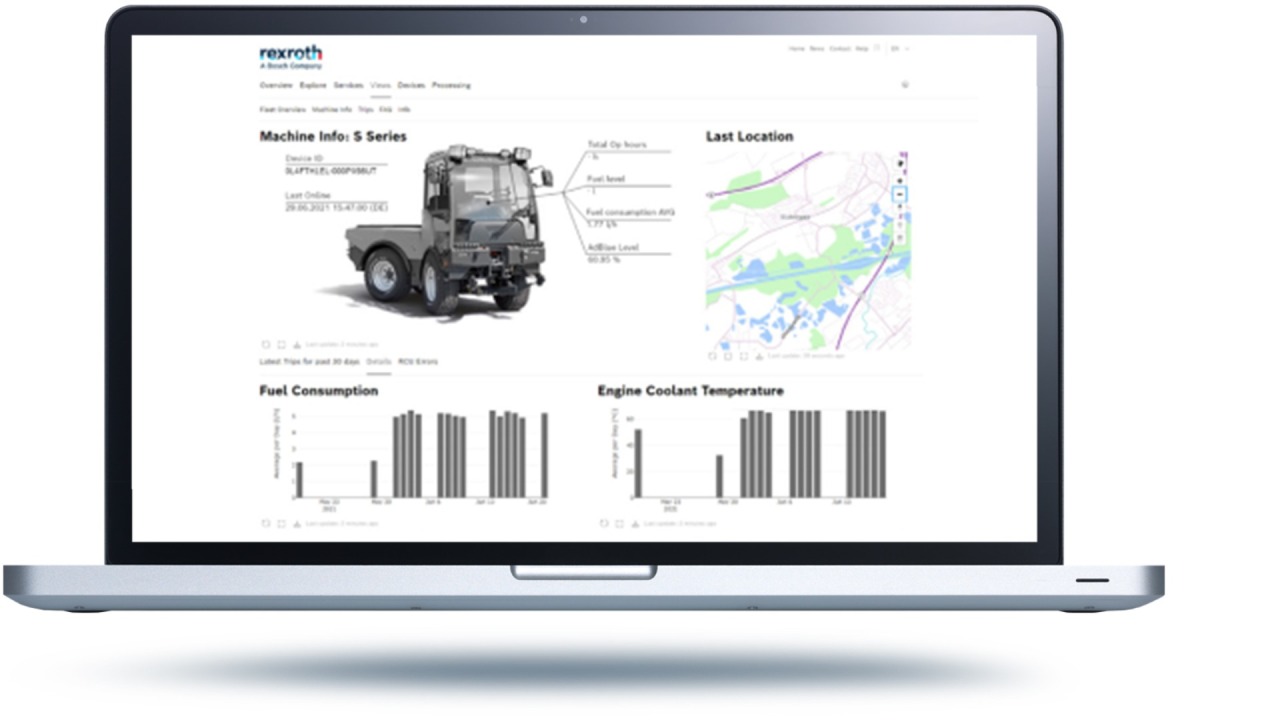Open fullscreen for Machine Info panel
This screenshot has height=720, width=1280.
click(x=281, y=344)
